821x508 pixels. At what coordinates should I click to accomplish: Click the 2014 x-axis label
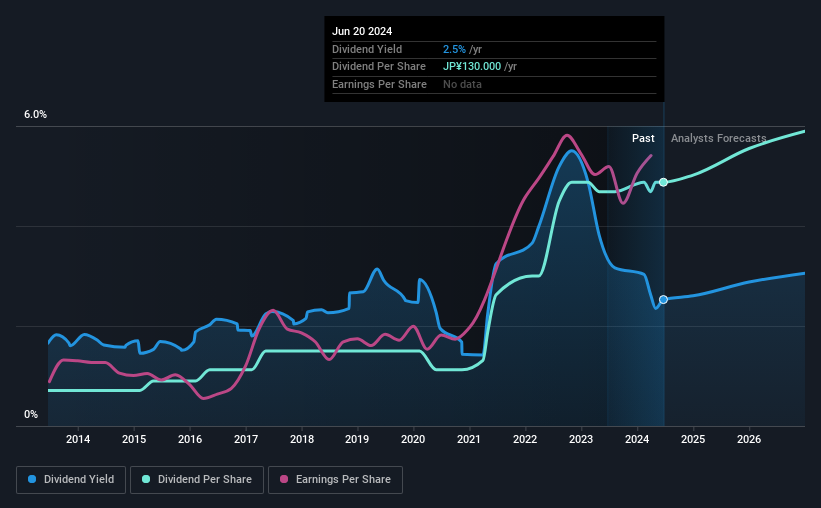pos(78,439)
